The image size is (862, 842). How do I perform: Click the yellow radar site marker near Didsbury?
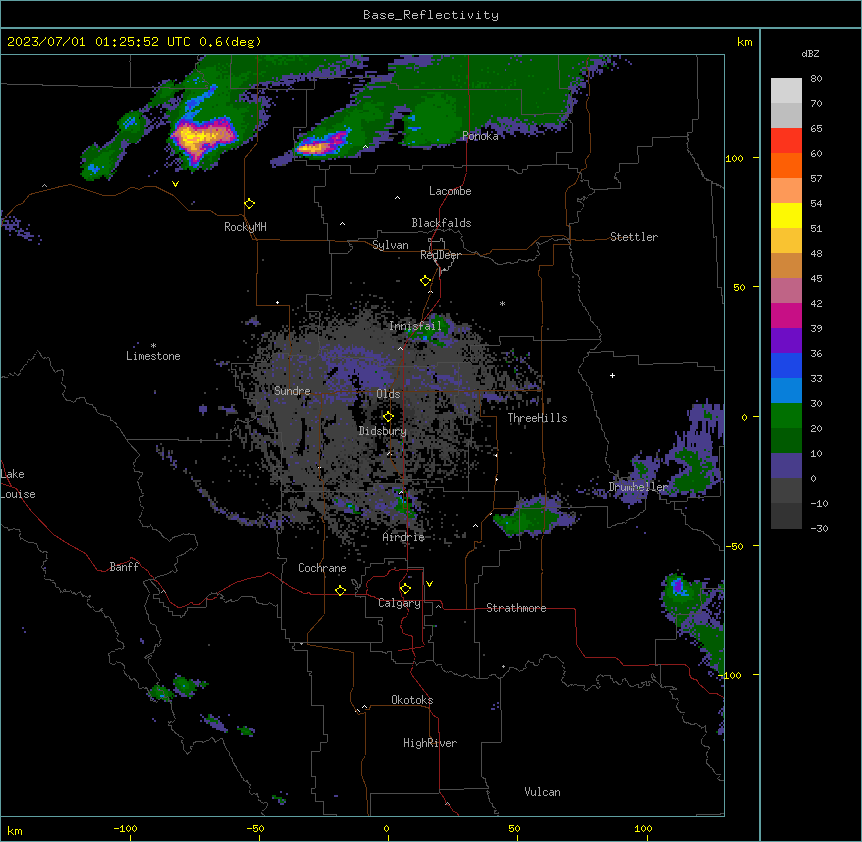pyautogui.click(x=388, y=417)
